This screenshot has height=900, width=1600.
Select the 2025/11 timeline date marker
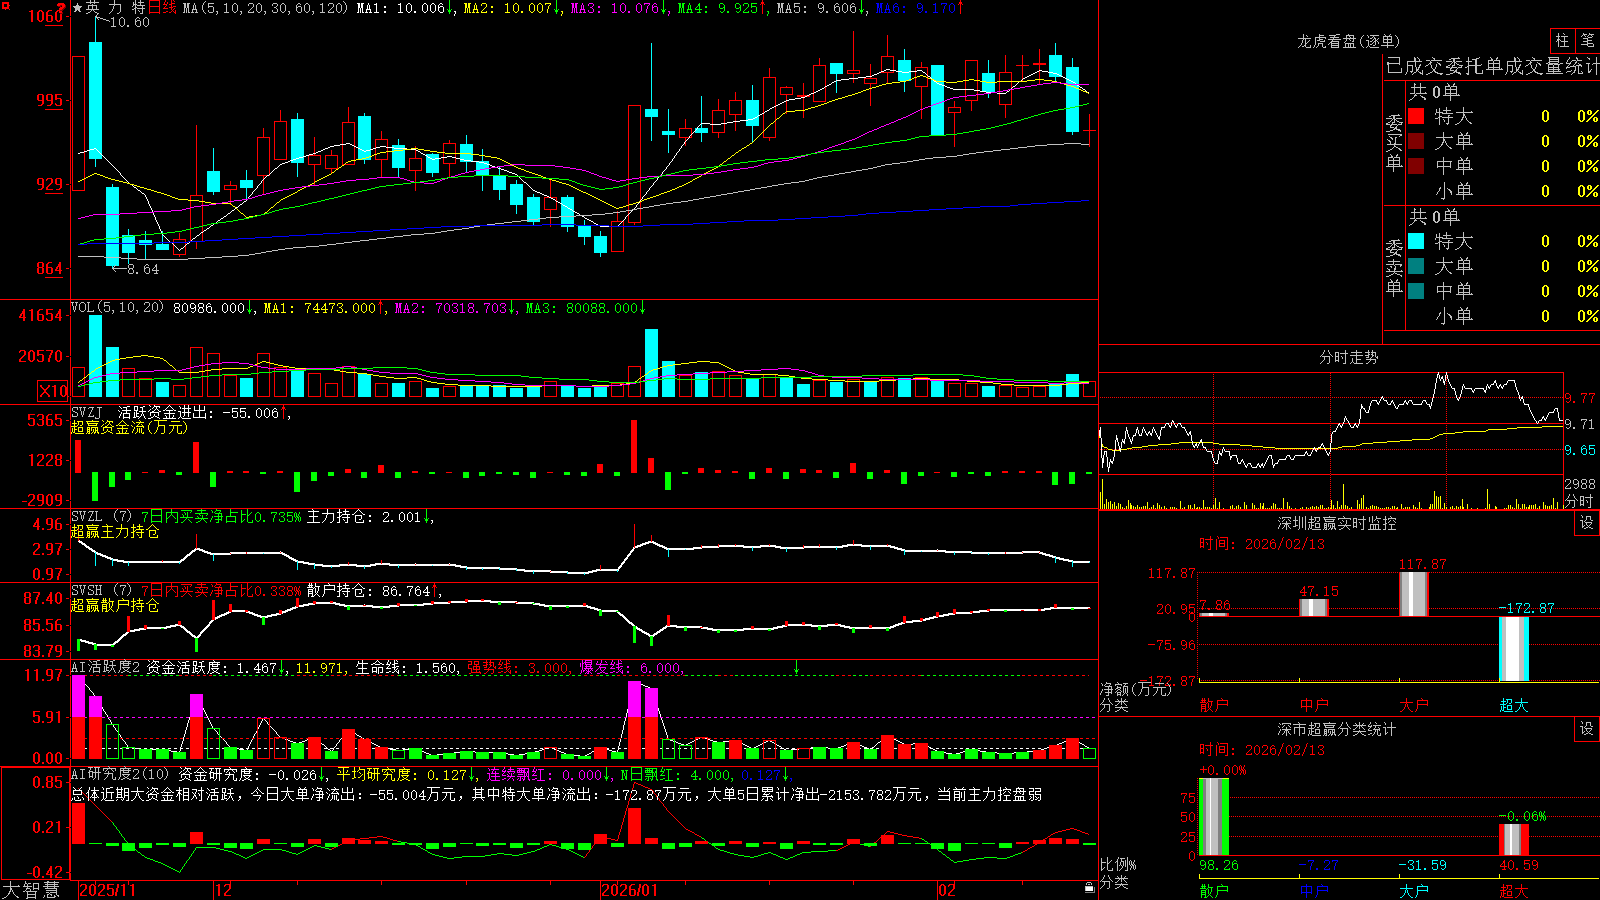[107, 890]
